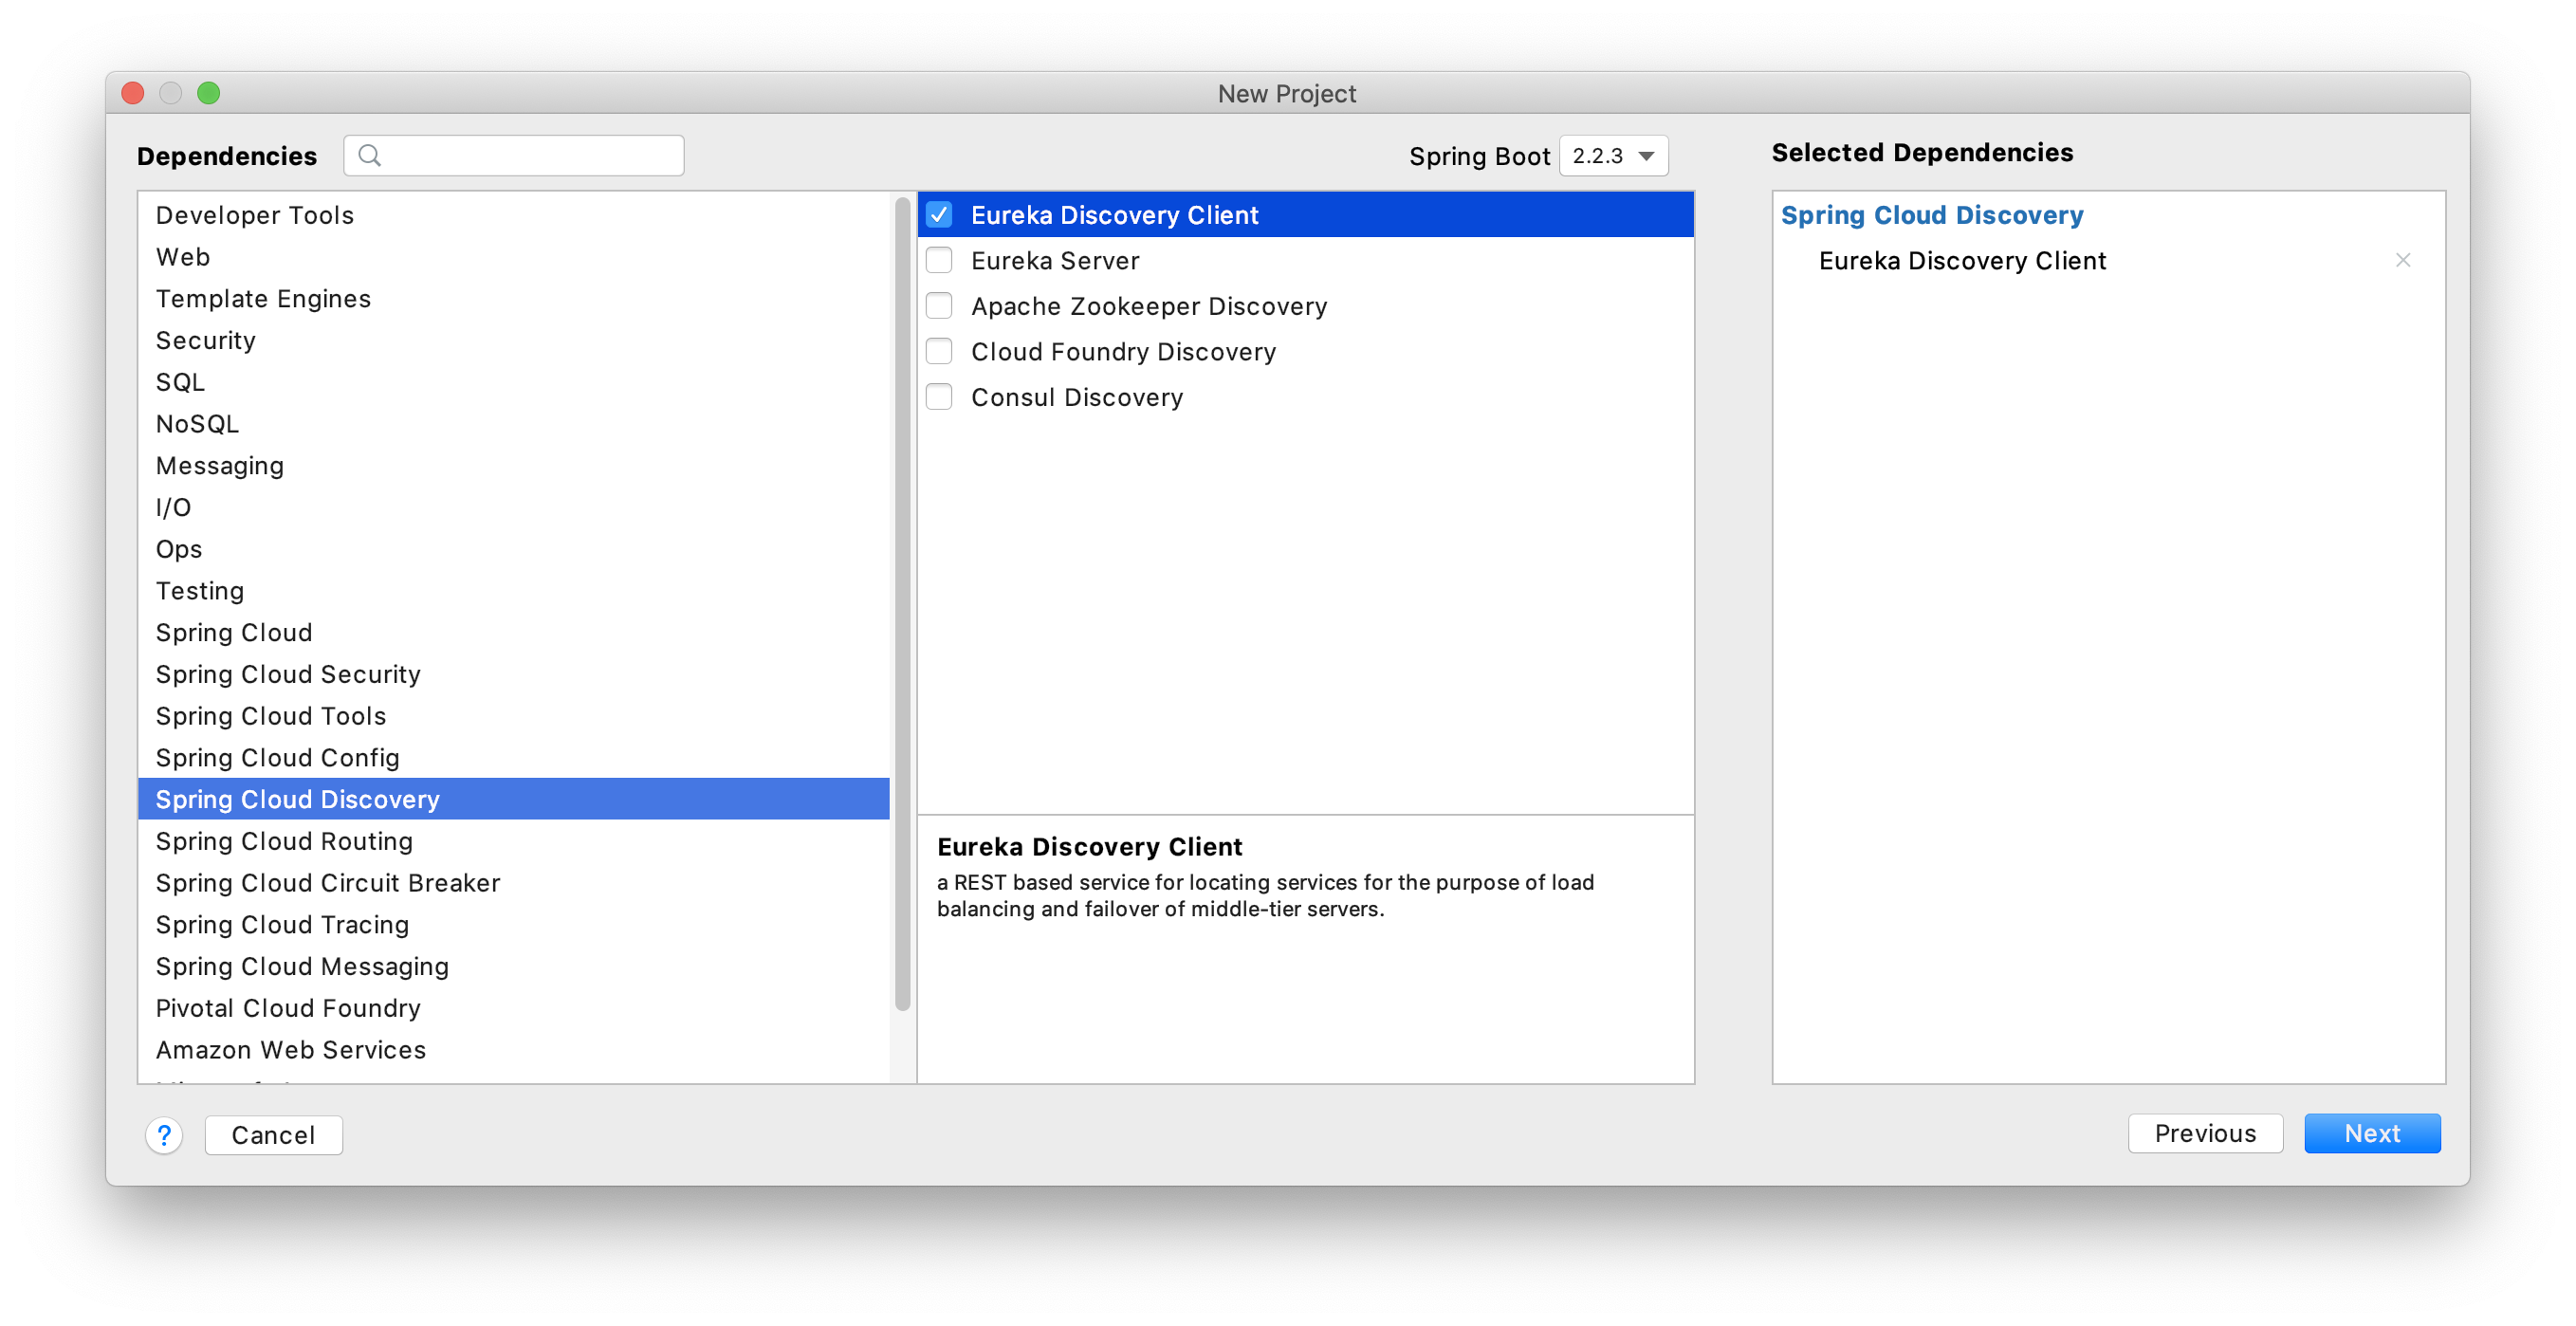Select the Web category

(x=513, y=258)
